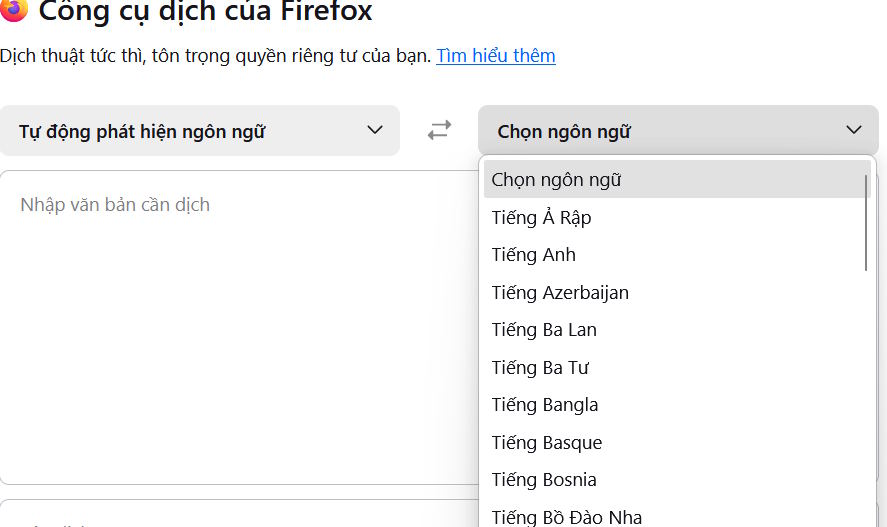Open the 'Tìm hiểu thêm' link
The image size is (887, 527).
pyautogui.click(x=496, y=56)
